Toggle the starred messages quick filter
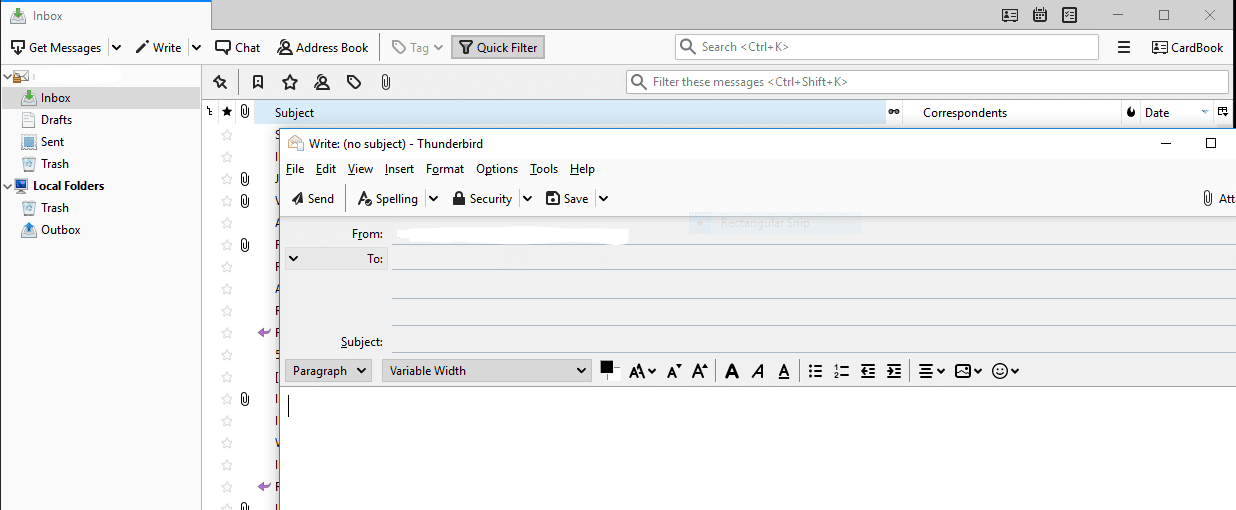This screenshot has height=510, width=1236. (x=290, y=82)
